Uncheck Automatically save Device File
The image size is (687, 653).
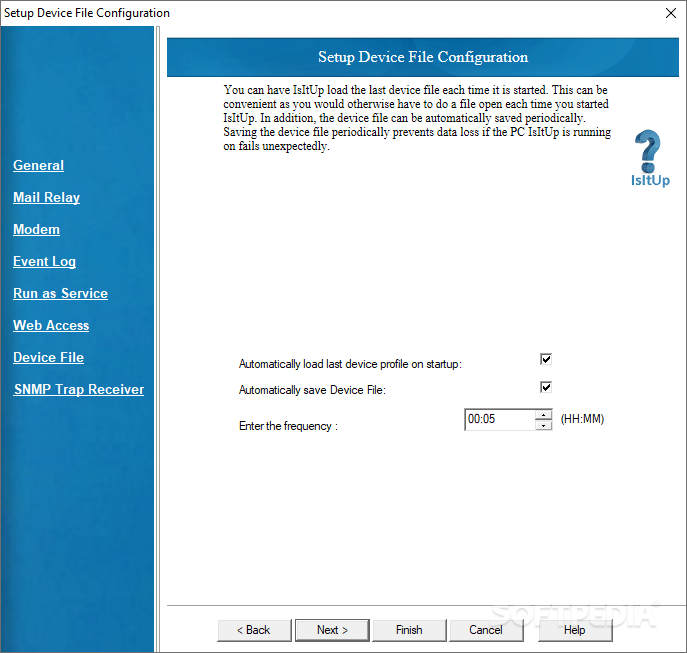545,387
